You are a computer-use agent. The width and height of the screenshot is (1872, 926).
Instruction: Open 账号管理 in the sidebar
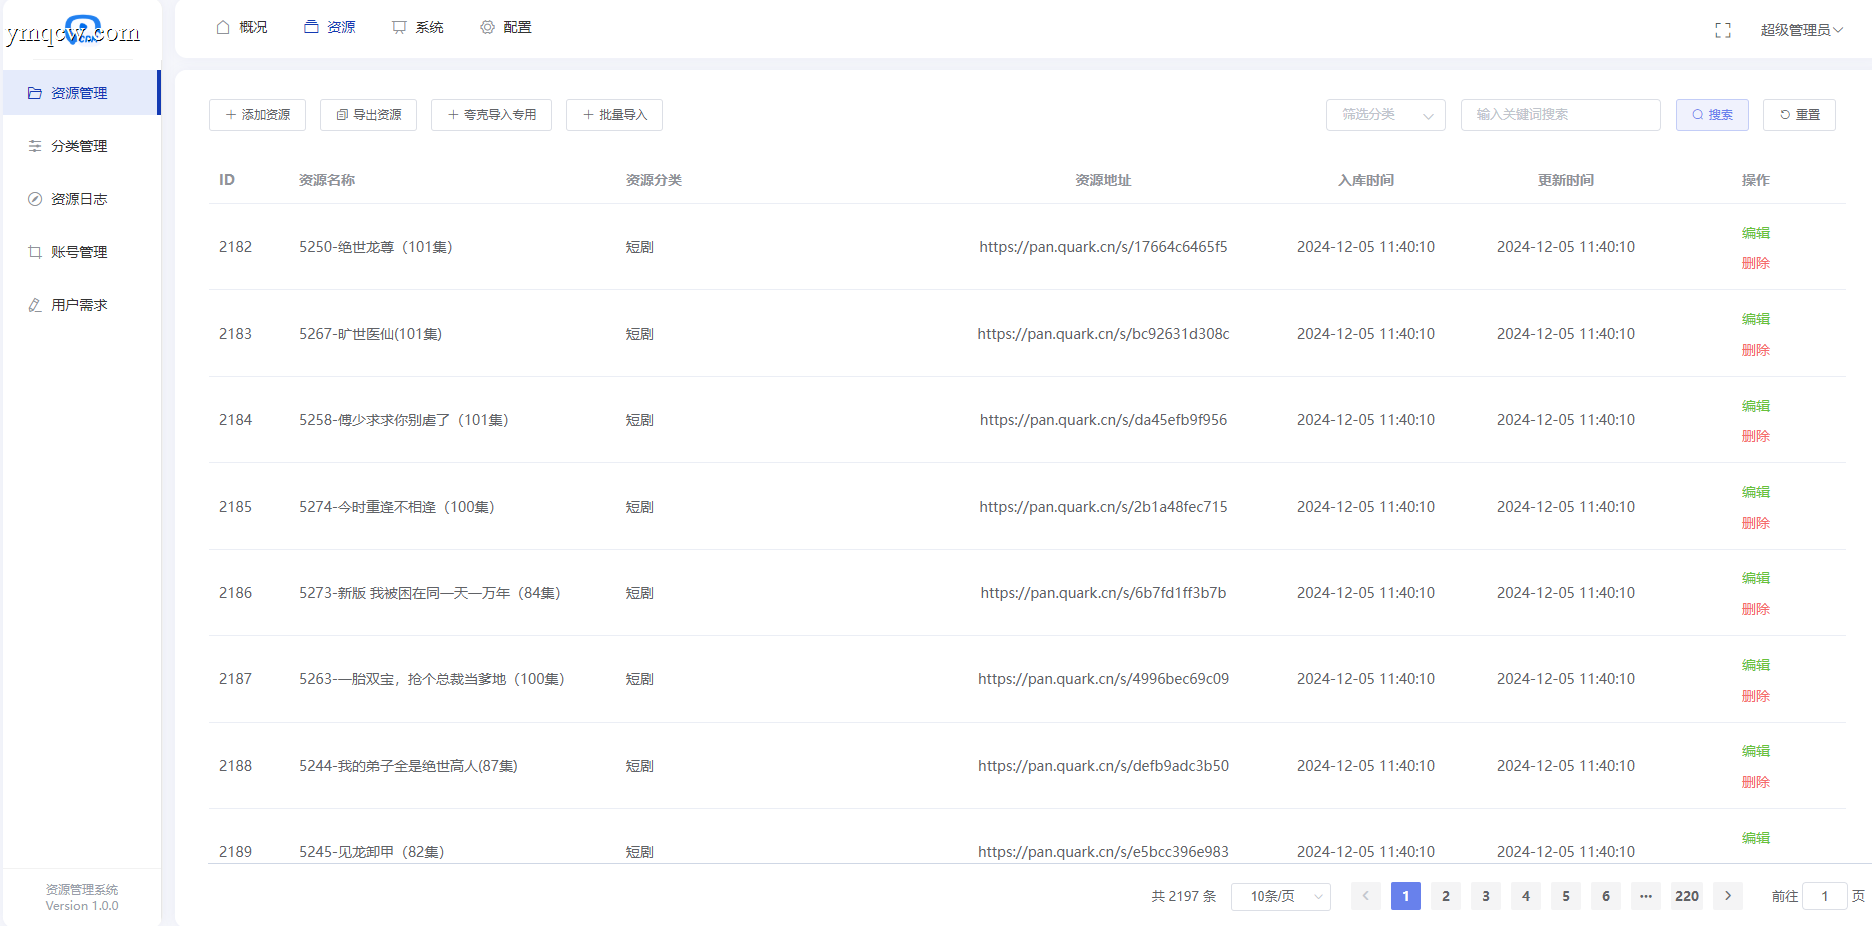[81, 252]
